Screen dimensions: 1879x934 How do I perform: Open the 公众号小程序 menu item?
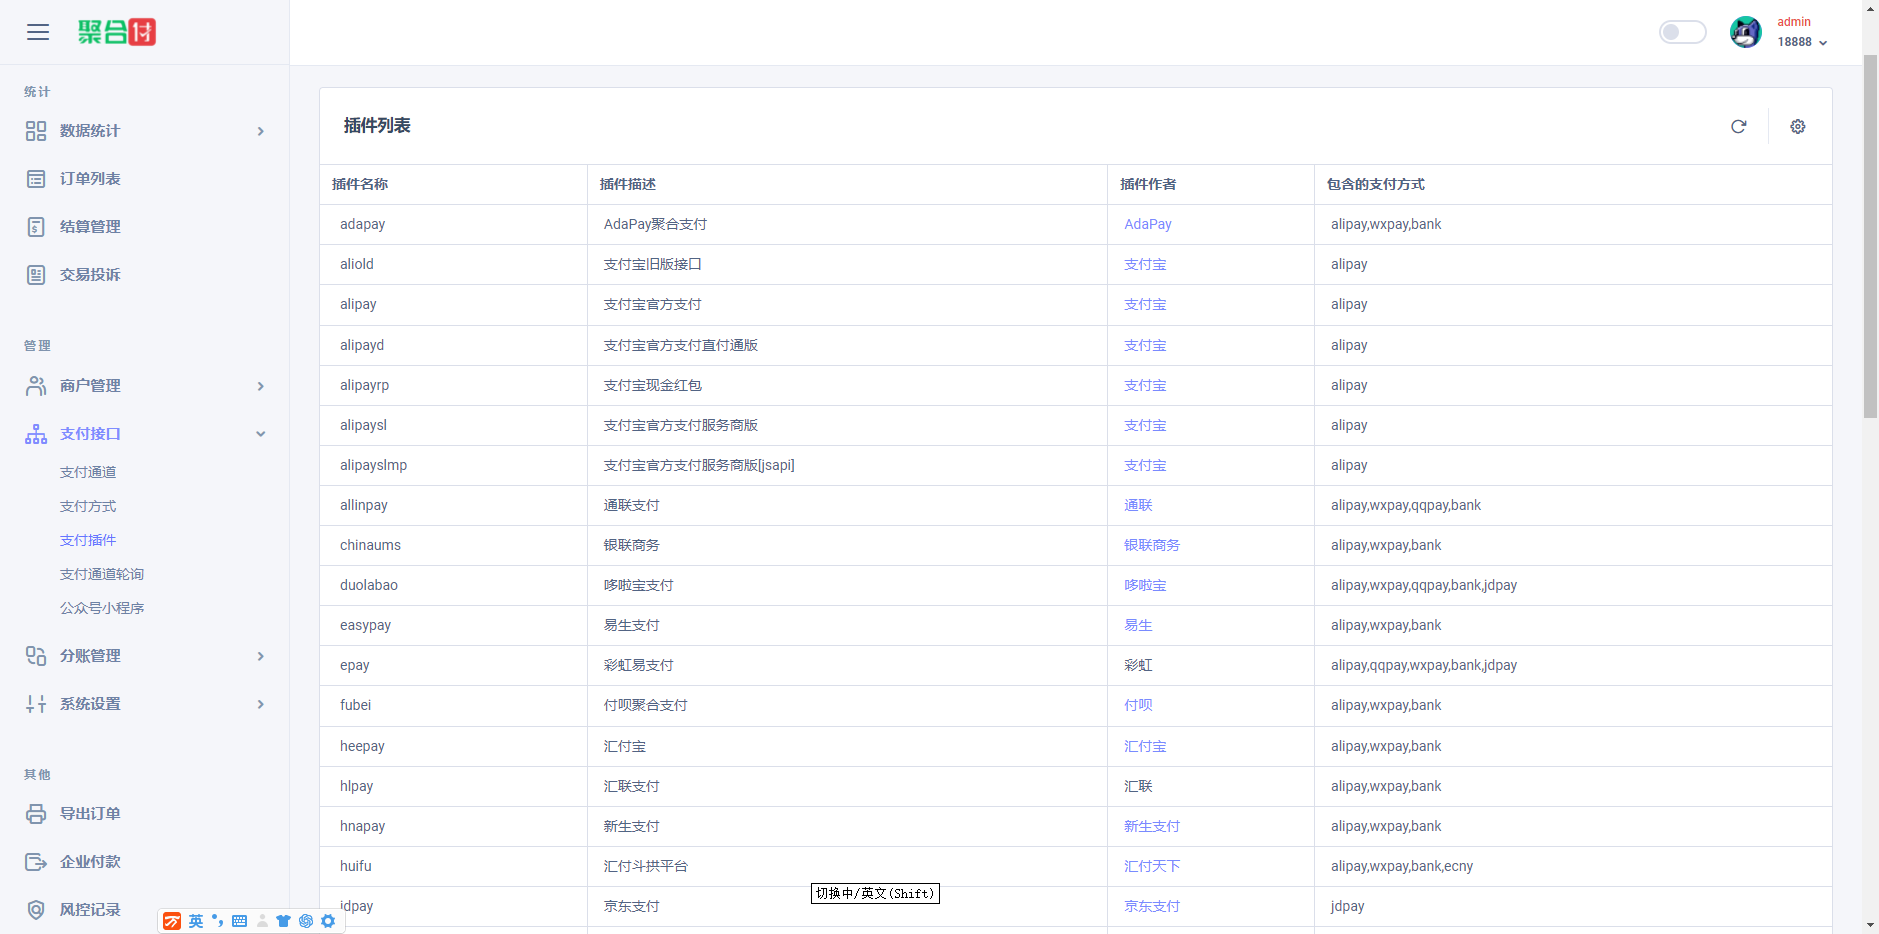(102, 607)
